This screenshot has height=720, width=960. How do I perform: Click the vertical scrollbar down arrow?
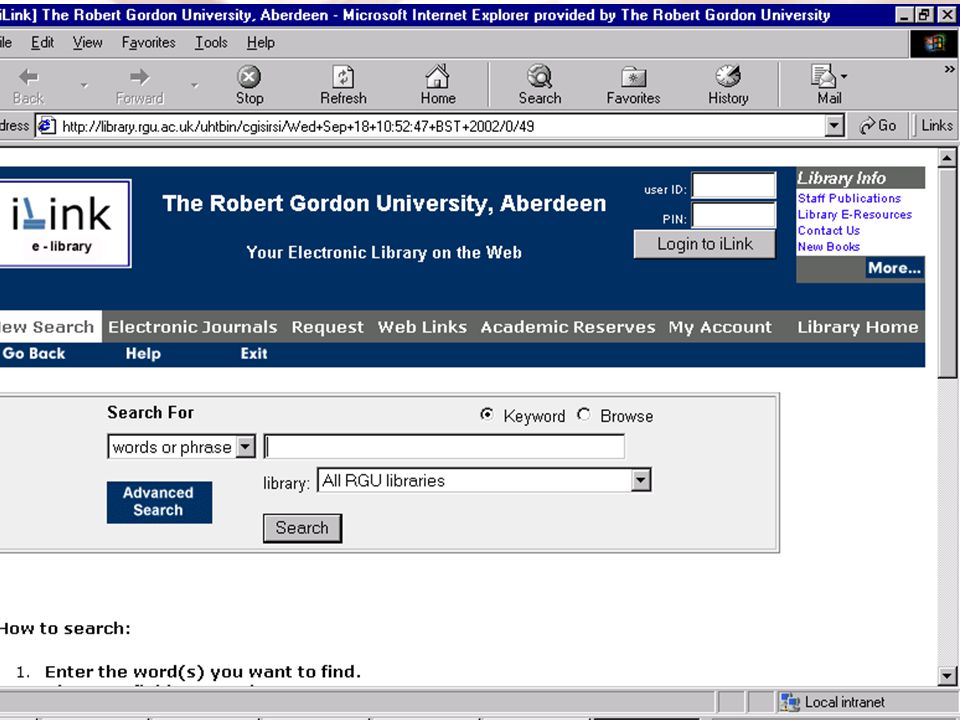tap(947, 676)
